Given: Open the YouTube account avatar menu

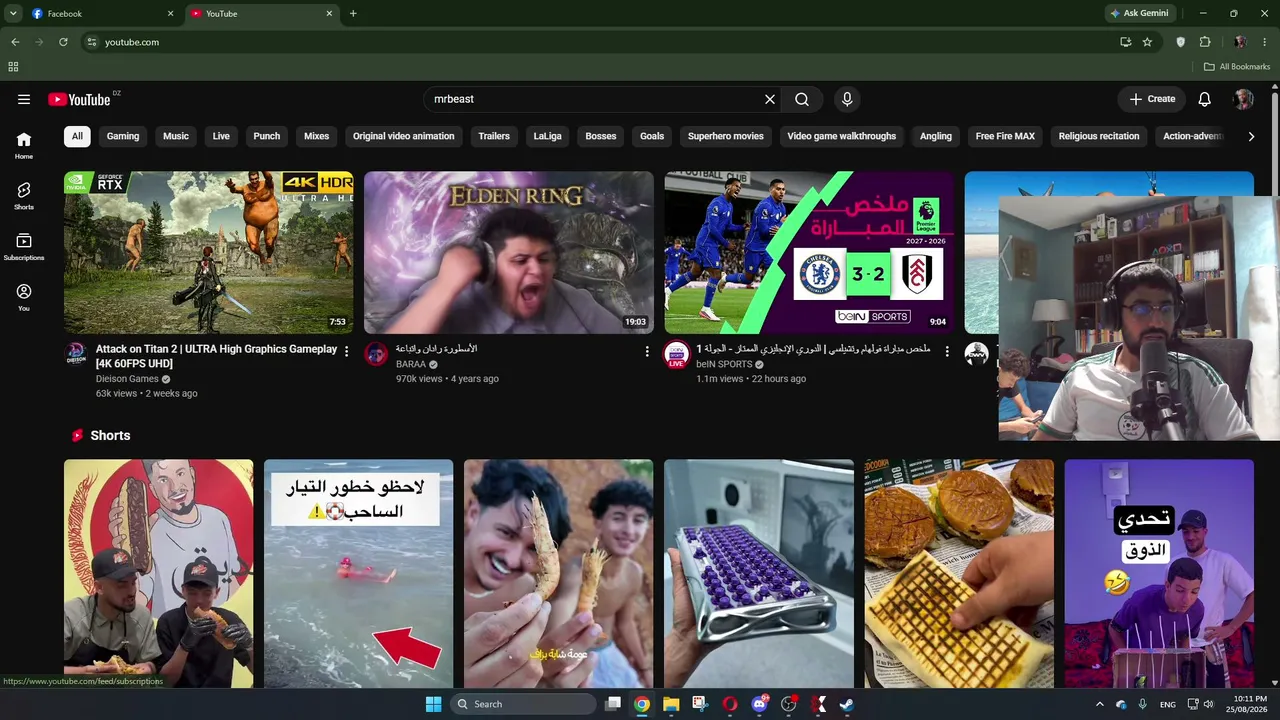Looking at the screenshot, I should click(x=1243, y=99).
